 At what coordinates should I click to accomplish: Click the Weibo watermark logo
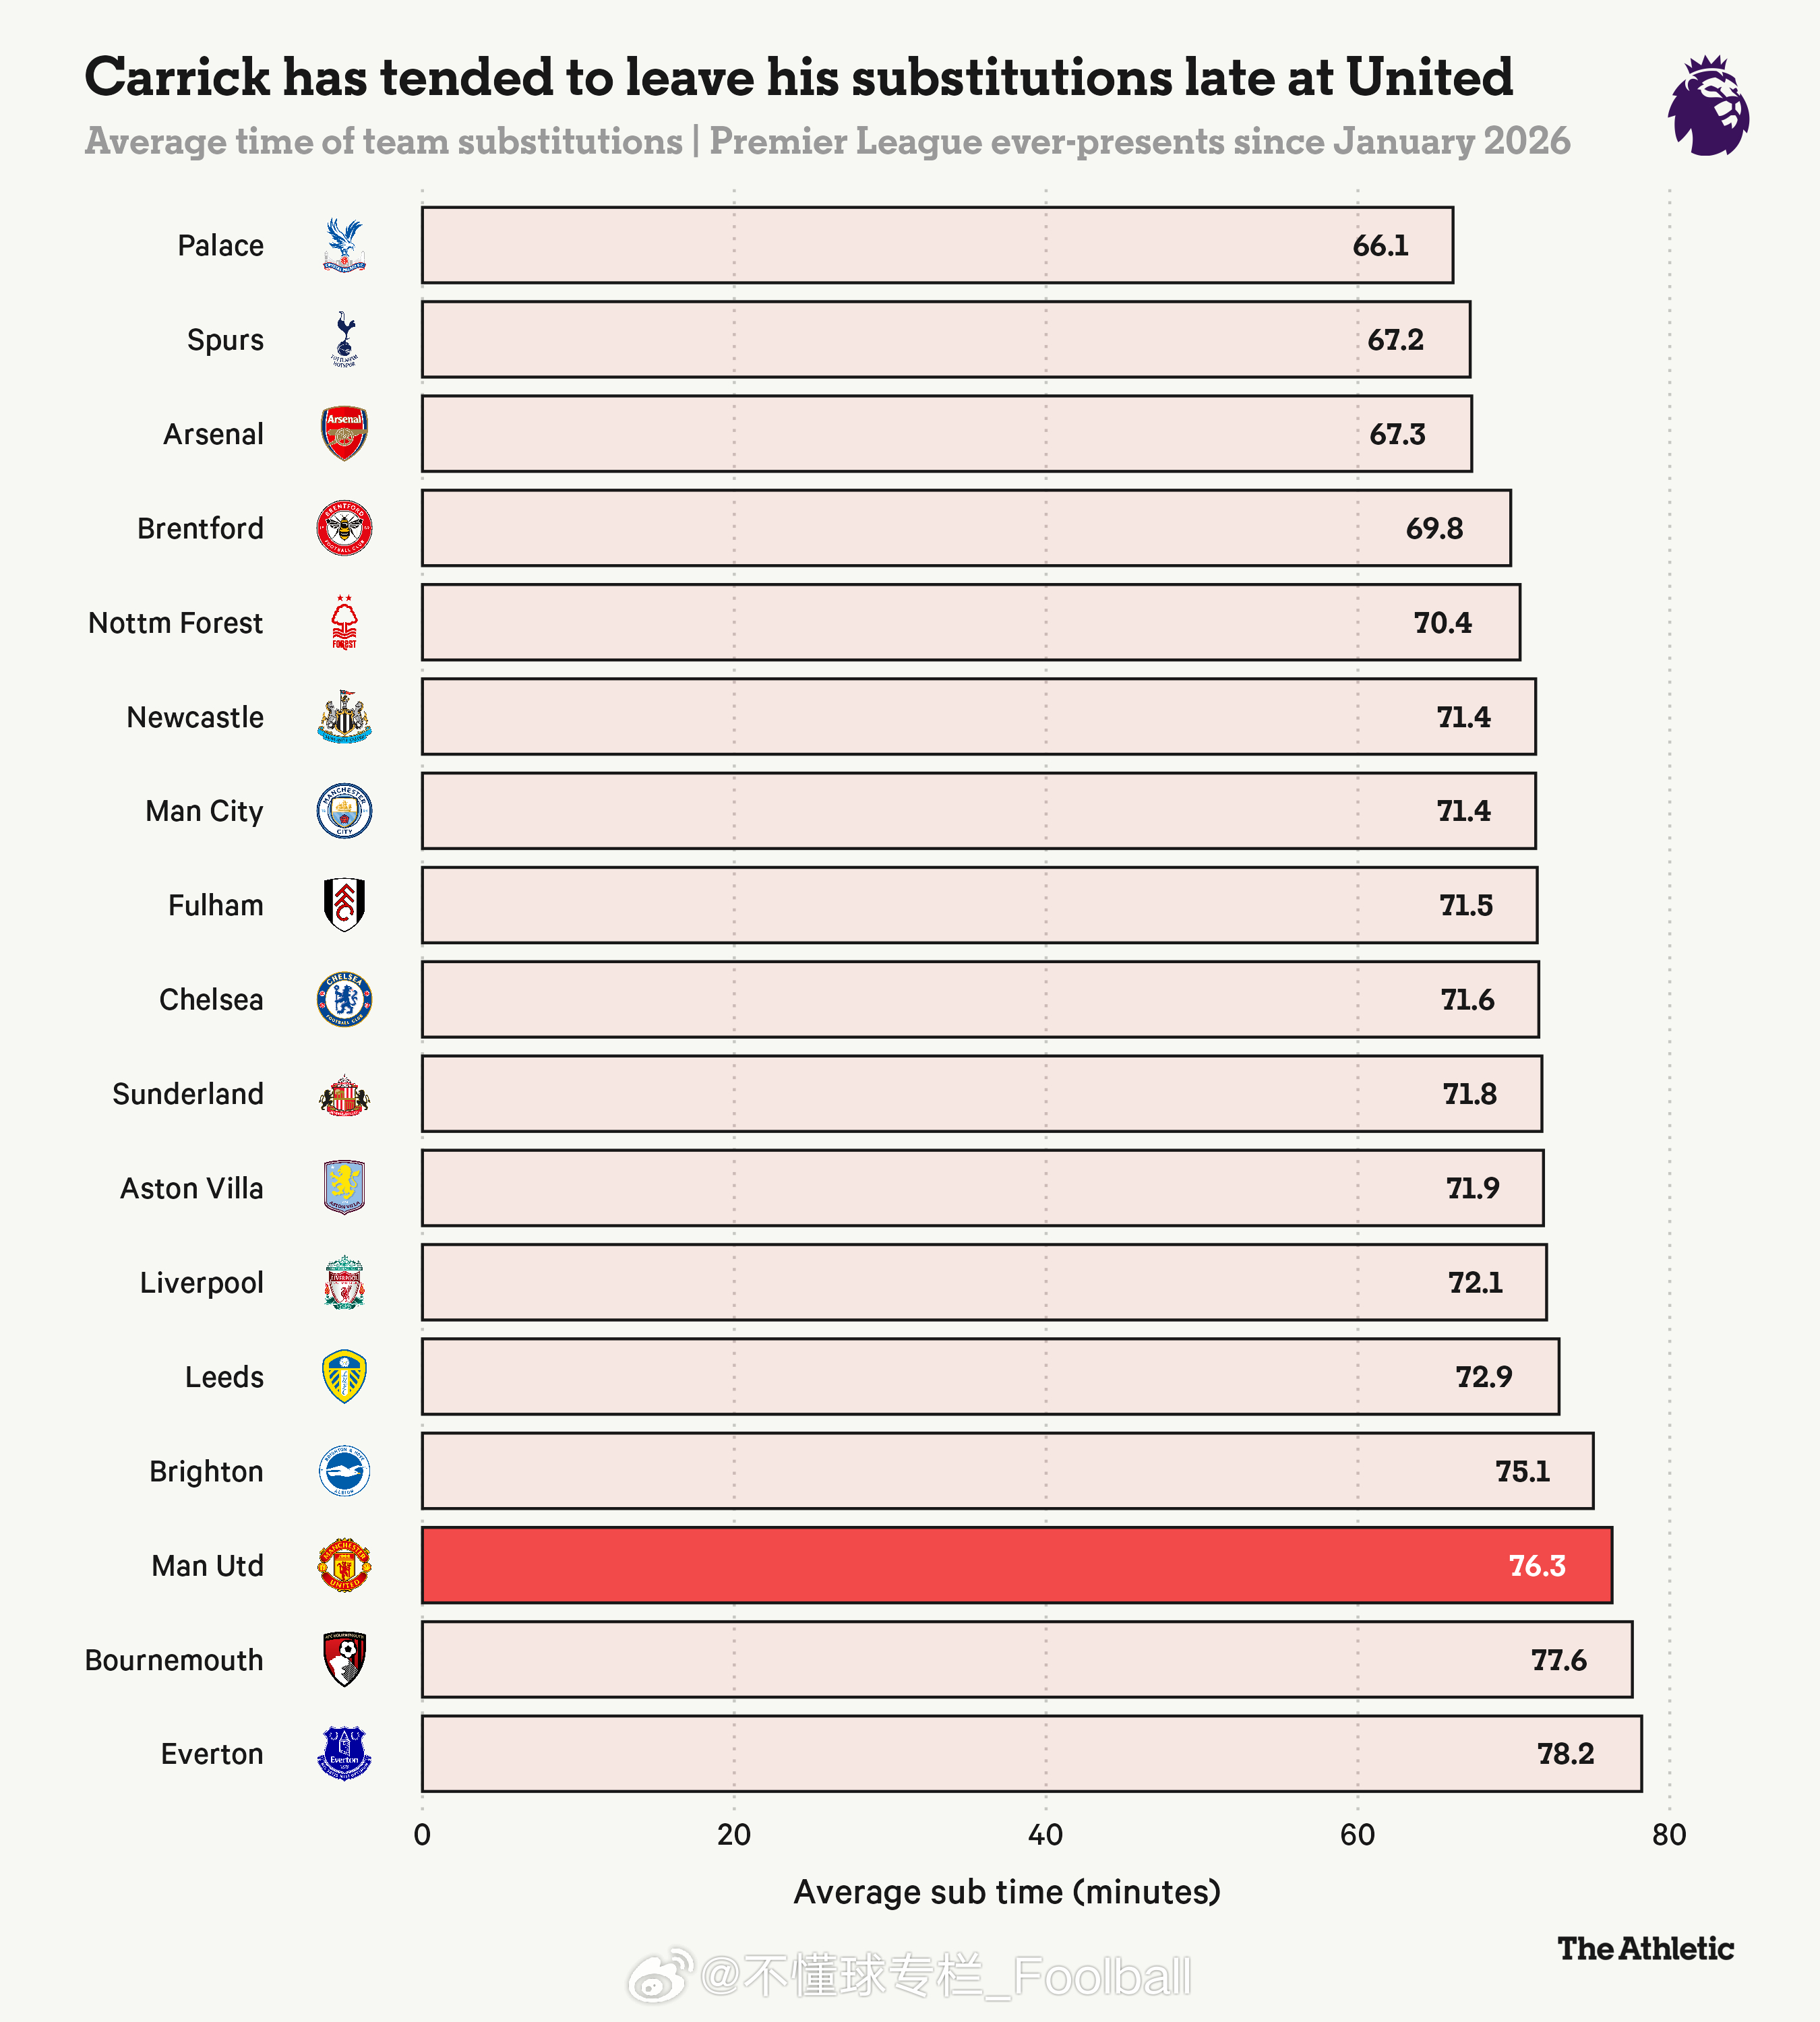coord(659,1975)
